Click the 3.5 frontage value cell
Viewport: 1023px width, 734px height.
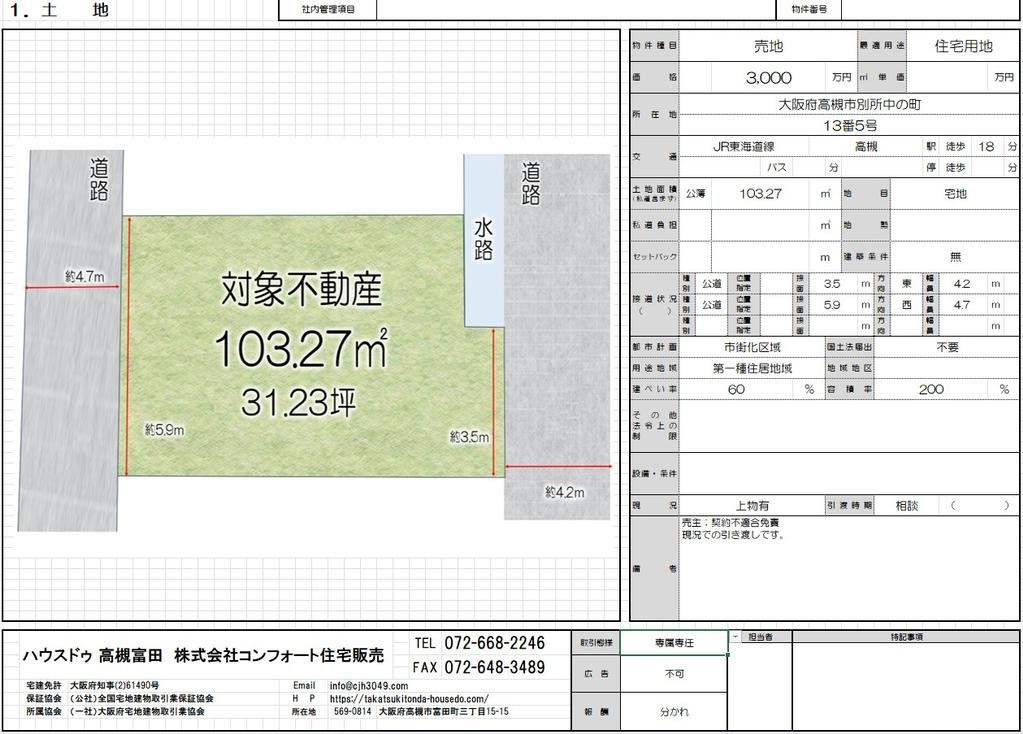(831, 284)
